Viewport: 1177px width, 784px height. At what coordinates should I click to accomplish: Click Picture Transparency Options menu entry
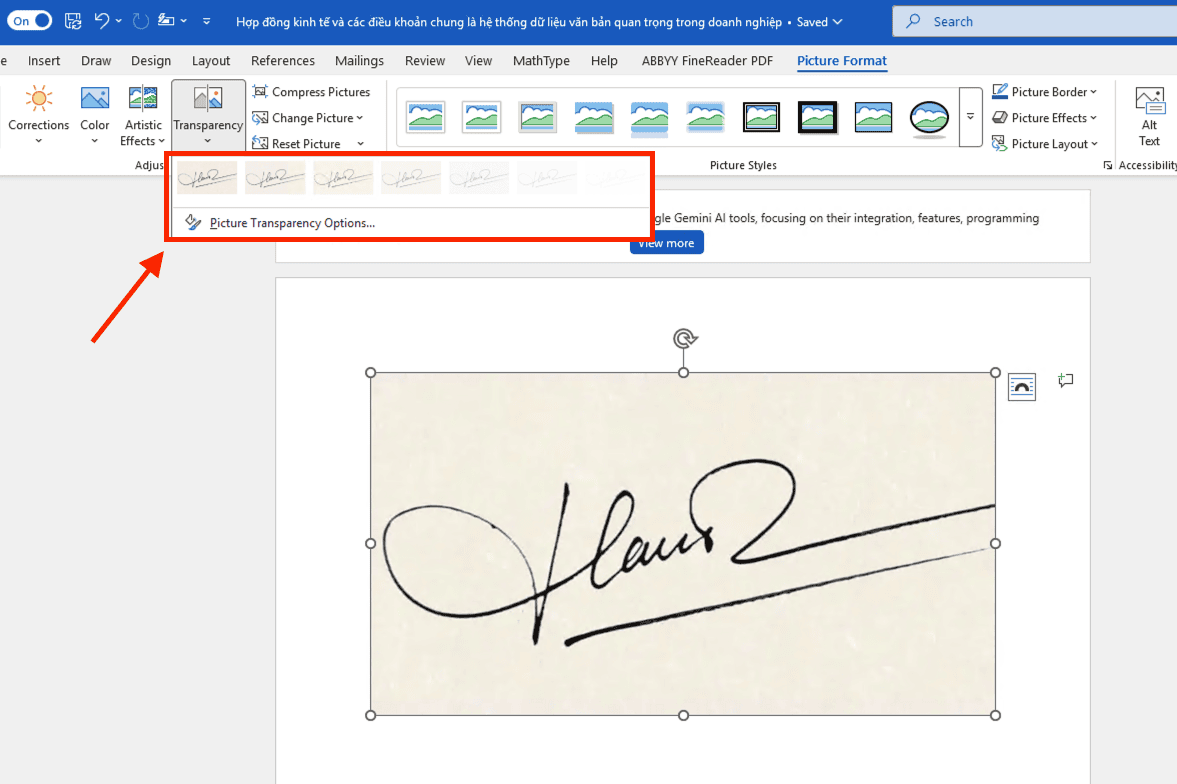point(292,223)
